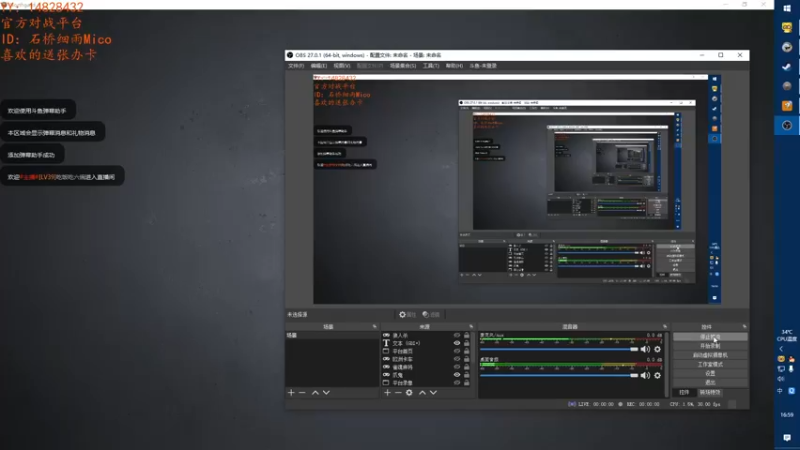The height and width of the screenshot is (450, 800).
Task: Open the 工具(T) menu in OBS
Action: tap(431, 66)
